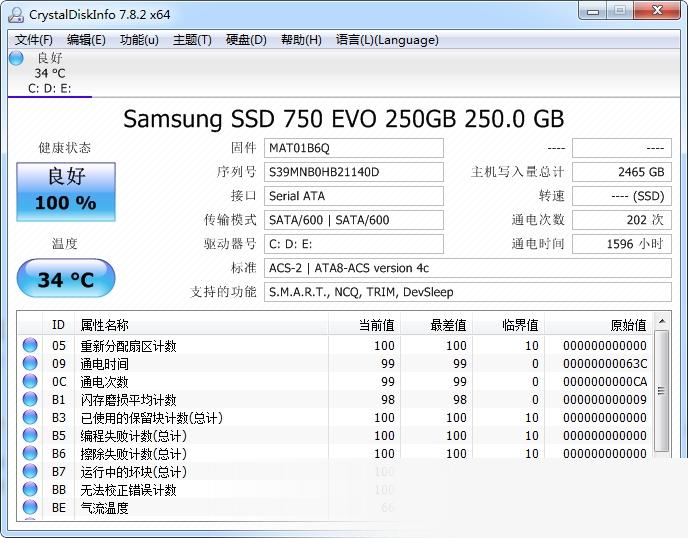Click the ID column header
Image resolution: width=688 pixels, height=538 pixels.
click(58, 325)
